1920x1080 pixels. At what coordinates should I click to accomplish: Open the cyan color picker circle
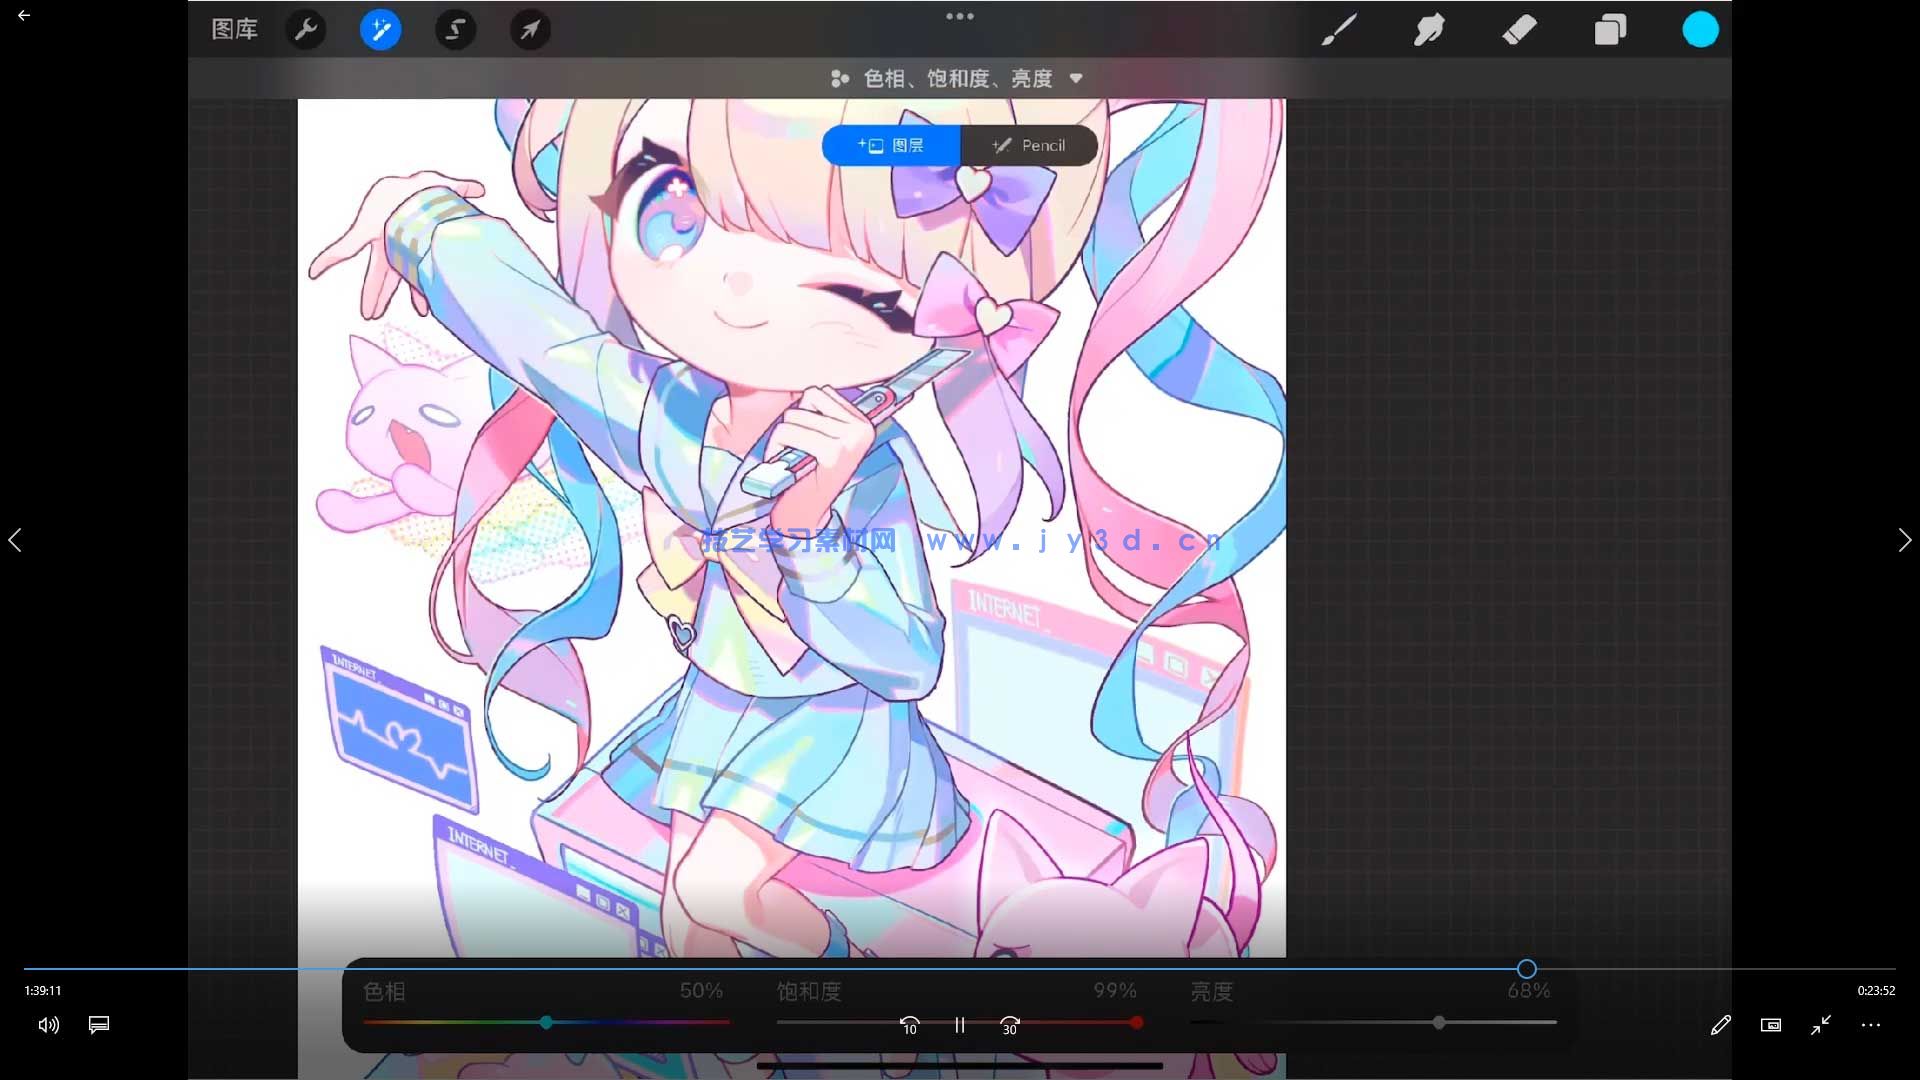pyautogui.click(x=1700, y=30)
